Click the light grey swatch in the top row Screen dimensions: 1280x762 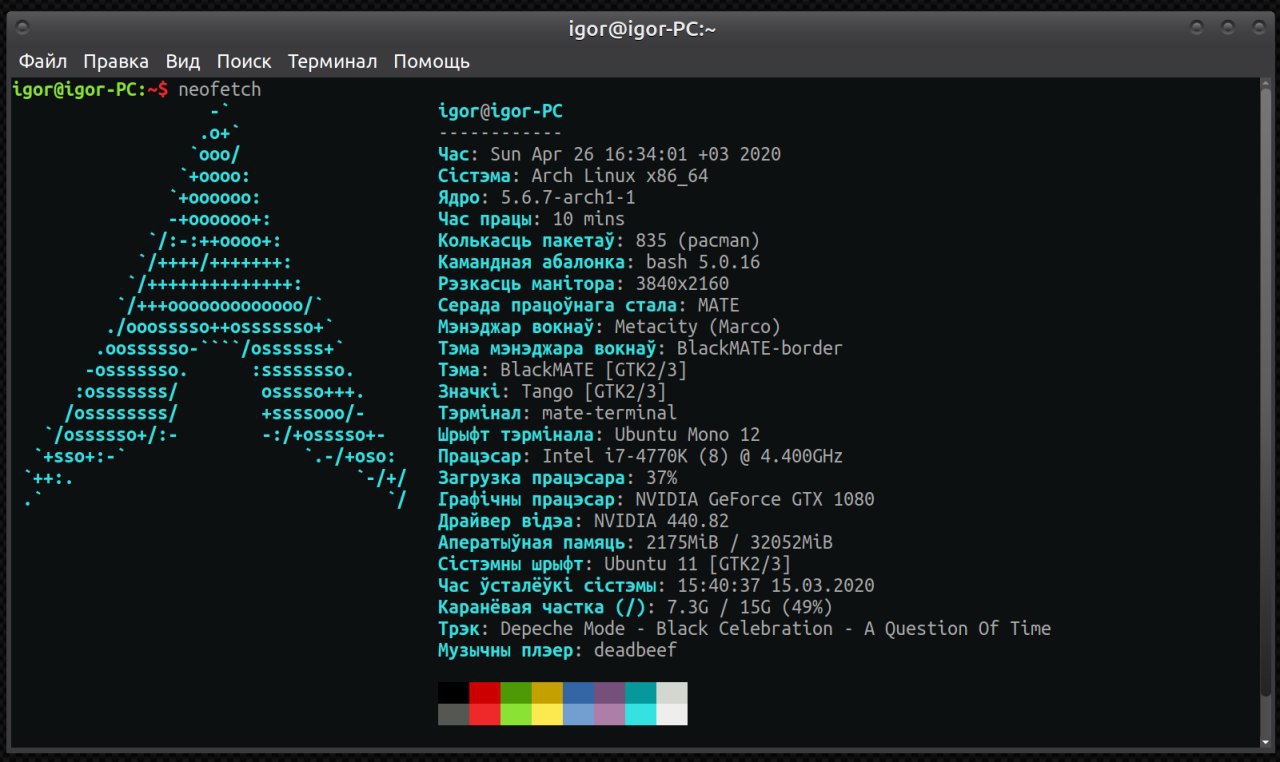pyautogui.click(x=672, y=693)
